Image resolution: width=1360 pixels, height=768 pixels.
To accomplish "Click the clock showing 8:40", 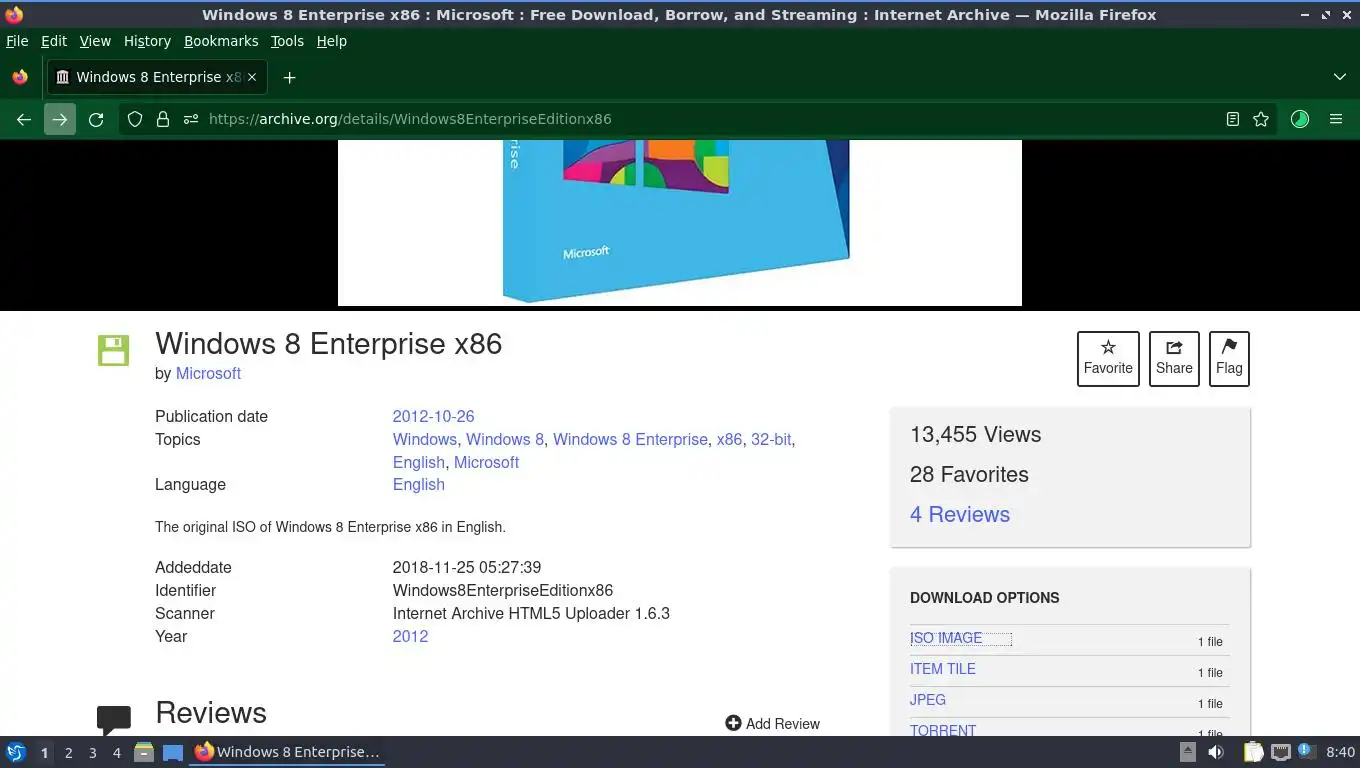I will click(1340, 752).
